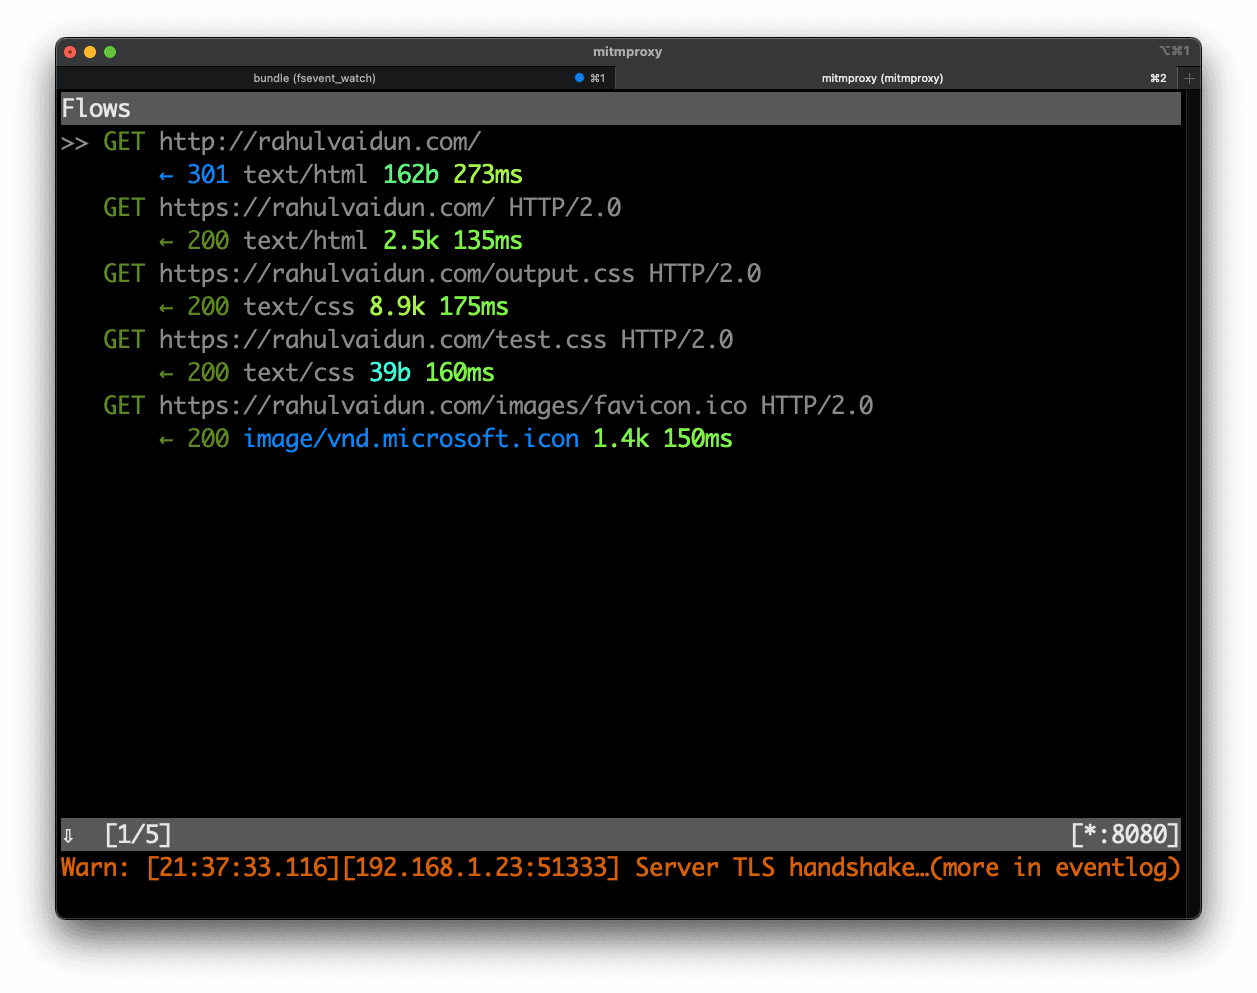The height and width of the screenshot is (993, 1257).
Task: Click the 162b response size
Action: [411, 175]
